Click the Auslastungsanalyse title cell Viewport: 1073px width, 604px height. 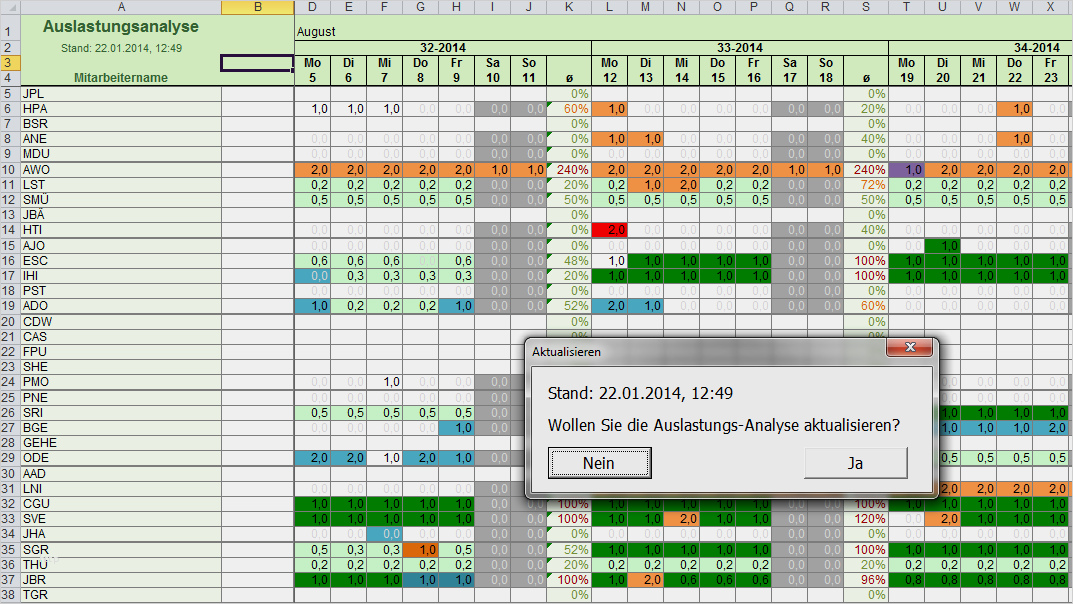pyautogui.click(x=120, y=27)
